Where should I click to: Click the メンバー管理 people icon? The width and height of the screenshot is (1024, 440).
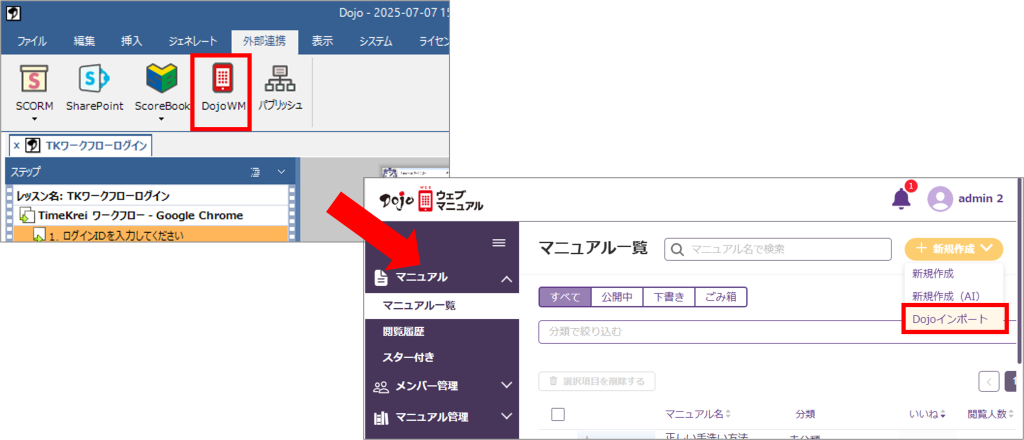381,386
